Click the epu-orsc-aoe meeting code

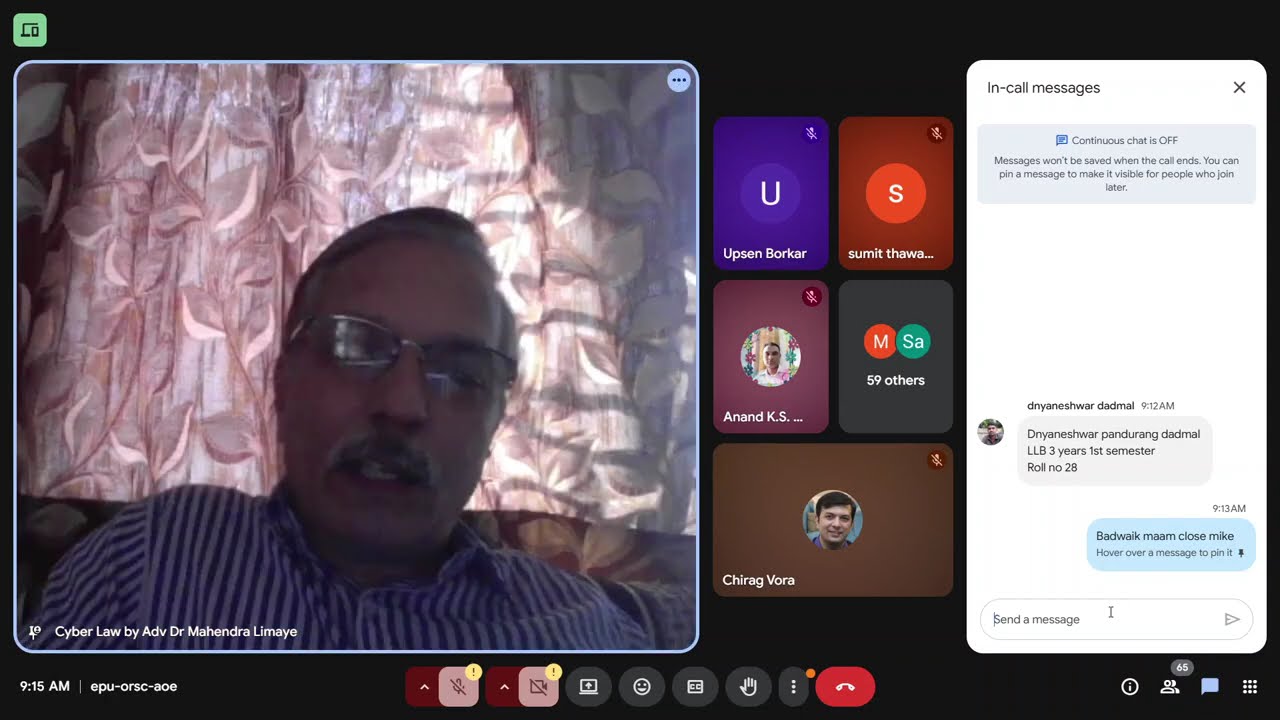click(x=134, y=686)
